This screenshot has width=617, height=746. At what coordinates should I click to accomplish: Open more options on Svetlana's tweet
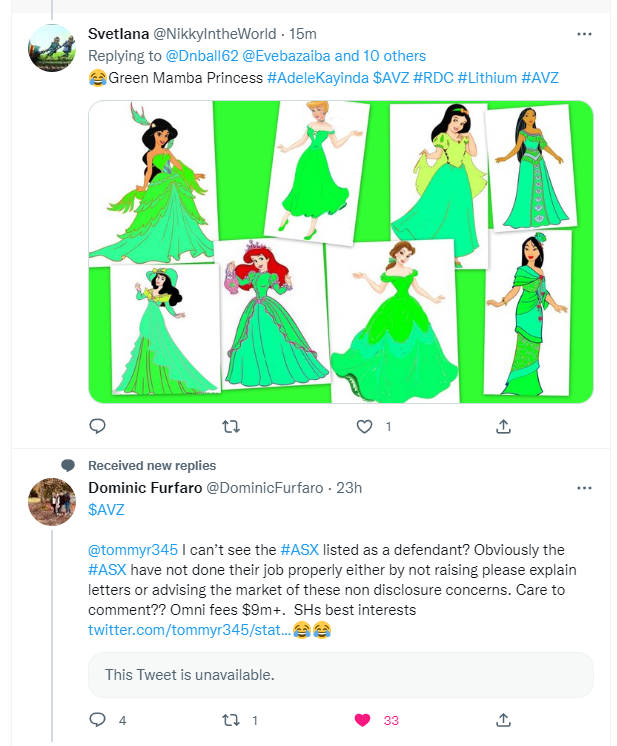click(x=584, y=35)
